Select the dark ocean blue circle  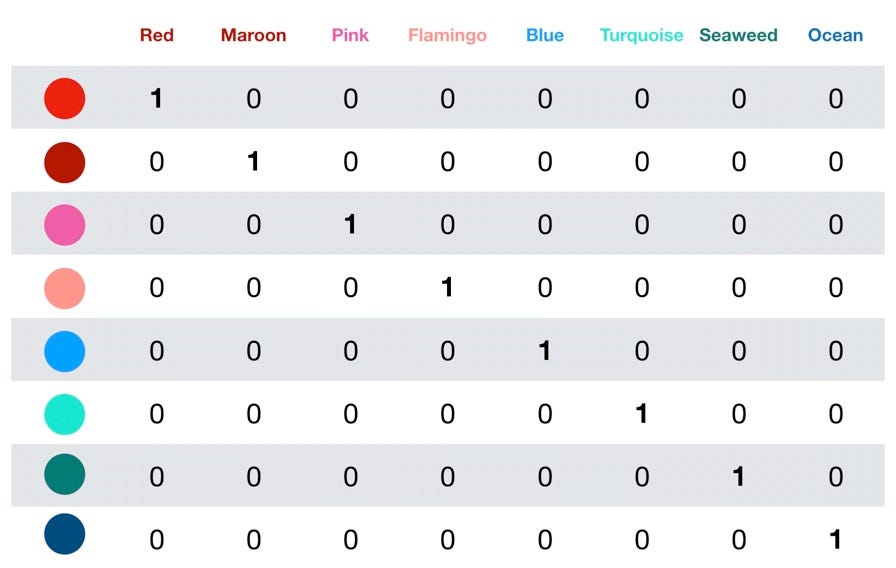pyautogui.click(x=65, y=534)
